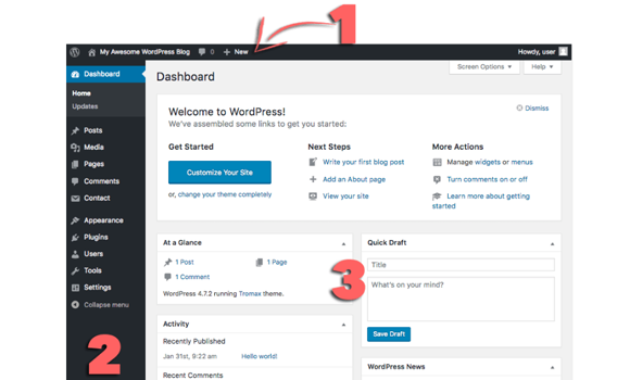
Task: Click the Posts pushpin icon in sidebar
Action: tap(75, 131)
